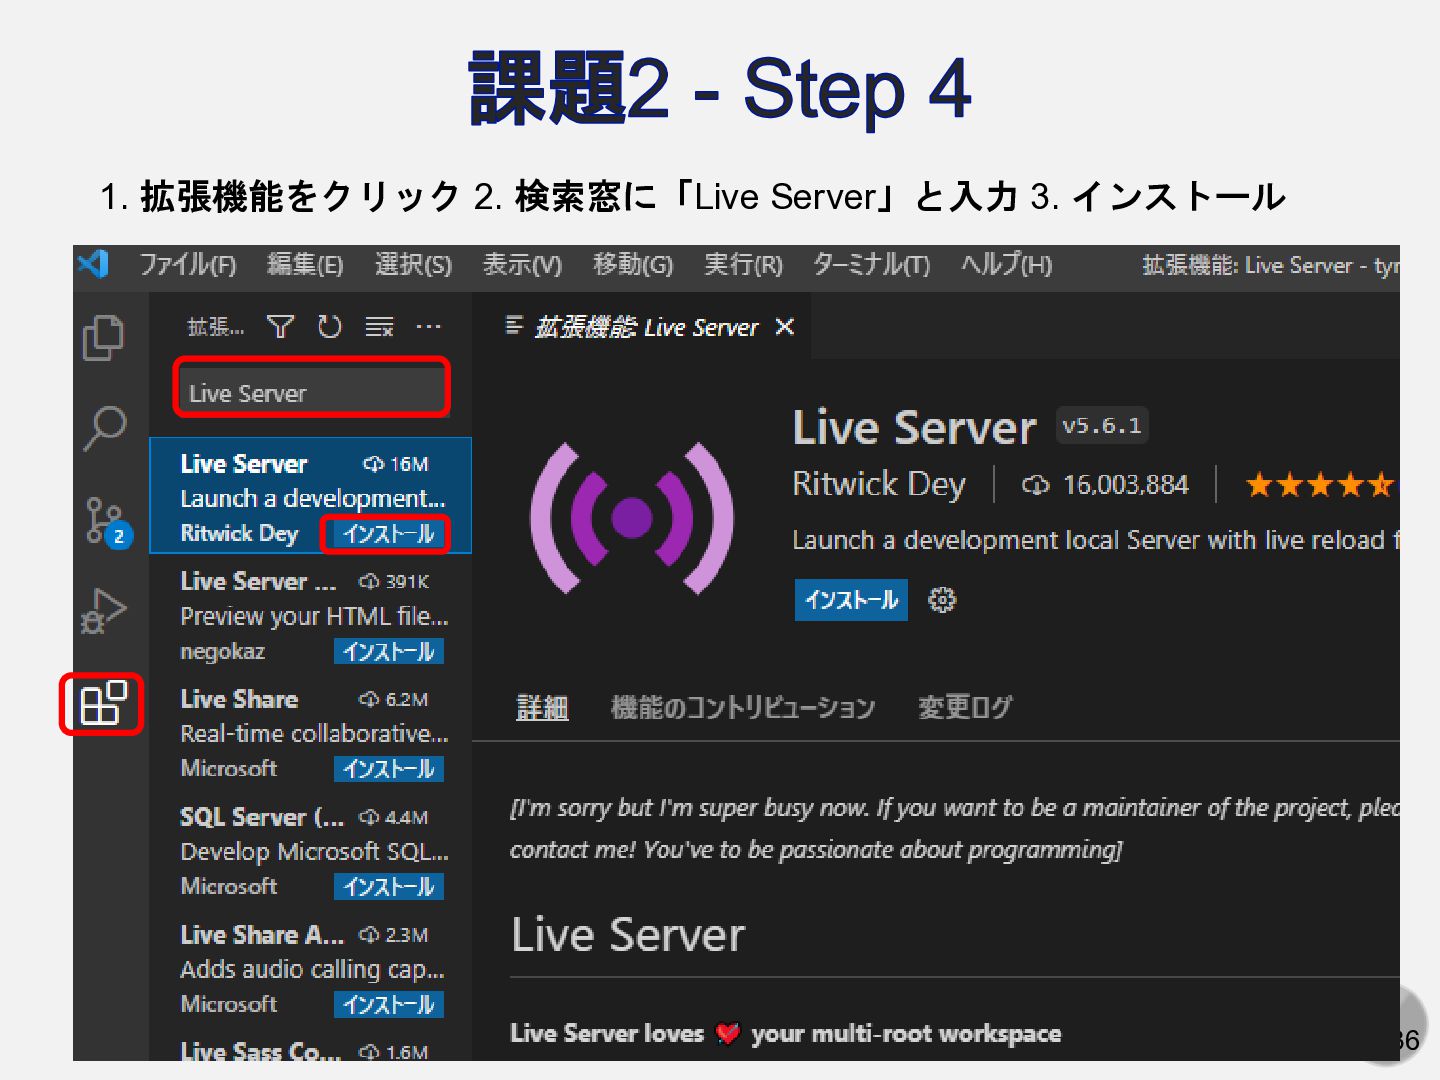Clear extensions search results icon
This screenshot has height=1080, width=1440.
tap(379, 326)
